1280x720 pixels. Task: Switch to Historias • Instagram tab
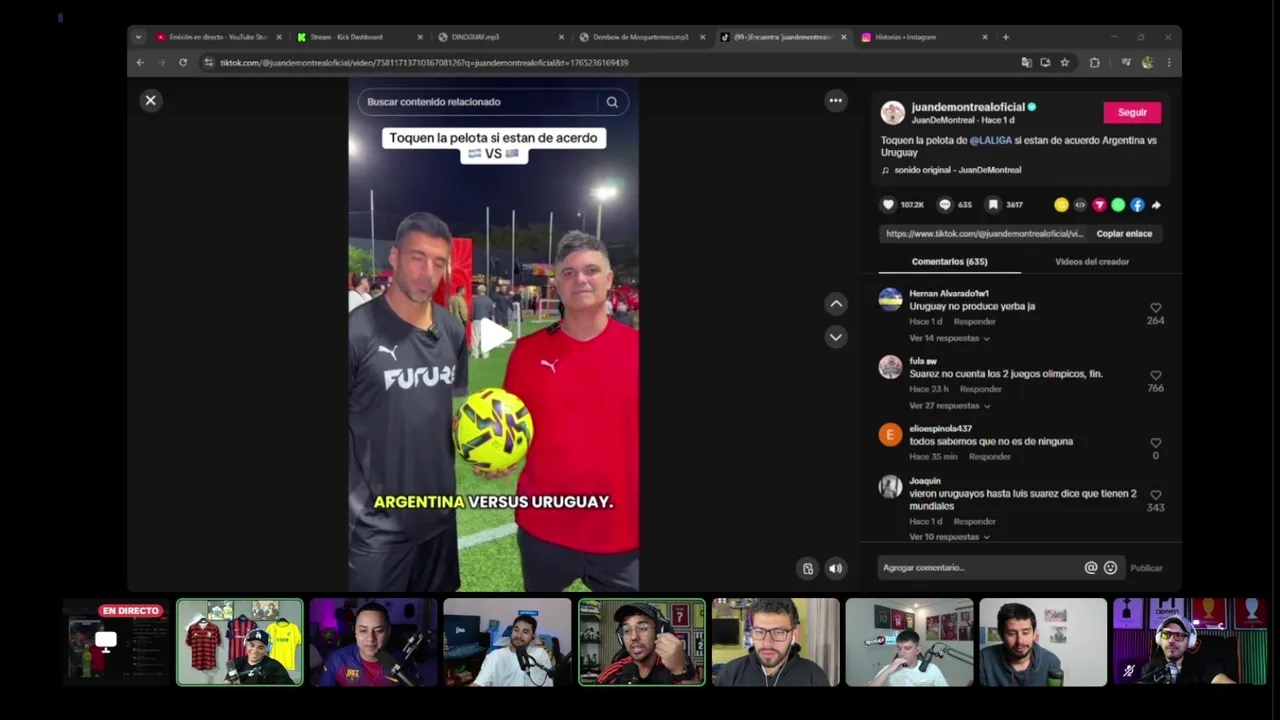(920, 37)
